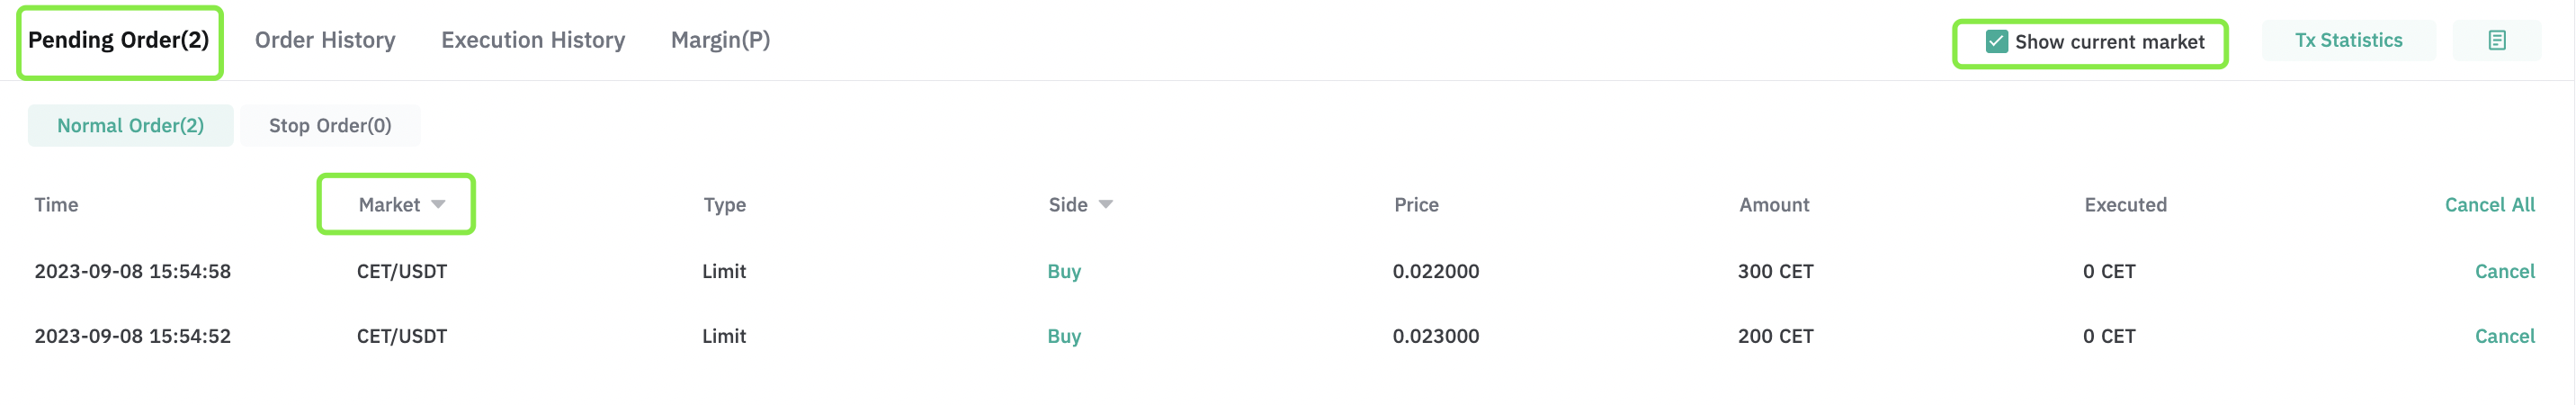Select the CET/USDT order at 15:54:52
The height and width of the screenshot is (405, 2576).
tap(1284, 336)
